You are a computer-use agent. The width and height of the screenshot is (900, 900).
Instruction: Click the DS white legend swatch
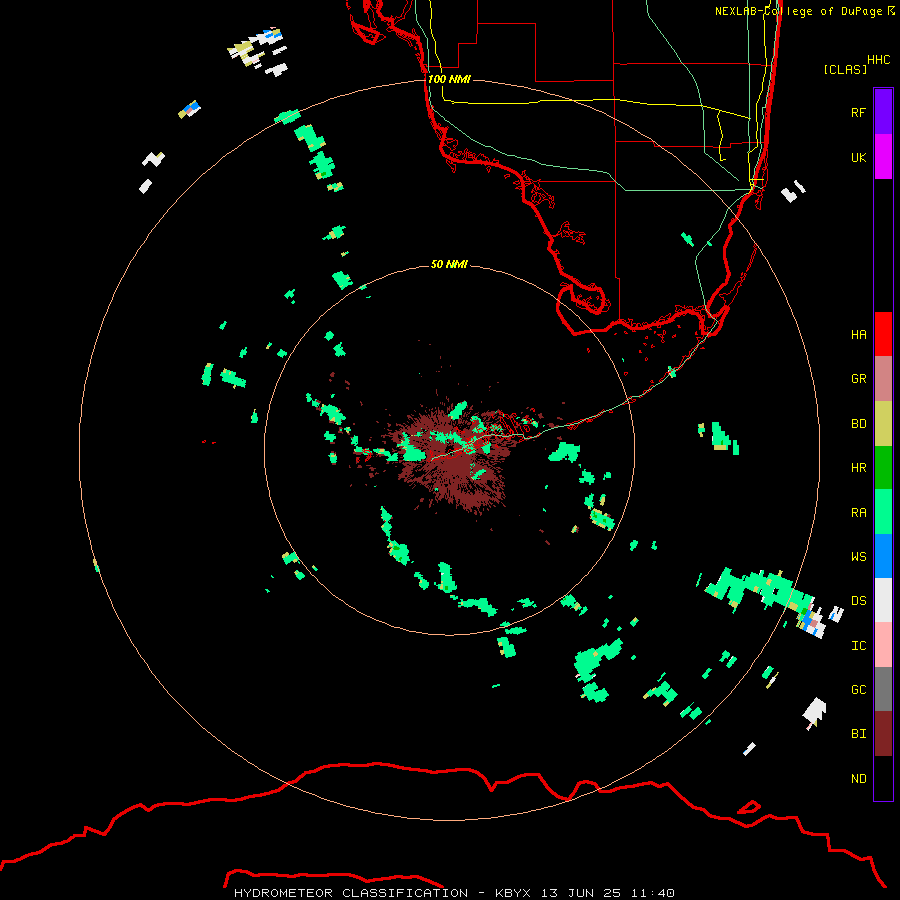883,600
